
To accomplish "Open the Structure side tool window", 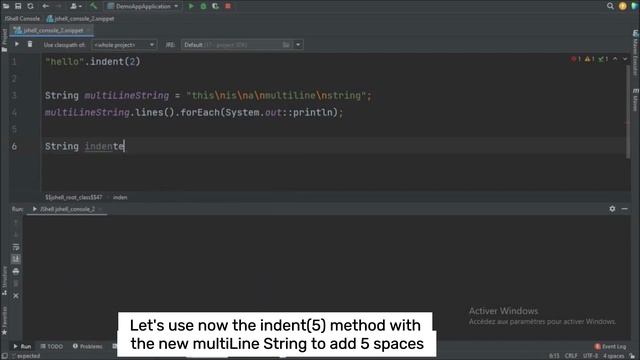I will click(x=4, y=280).
